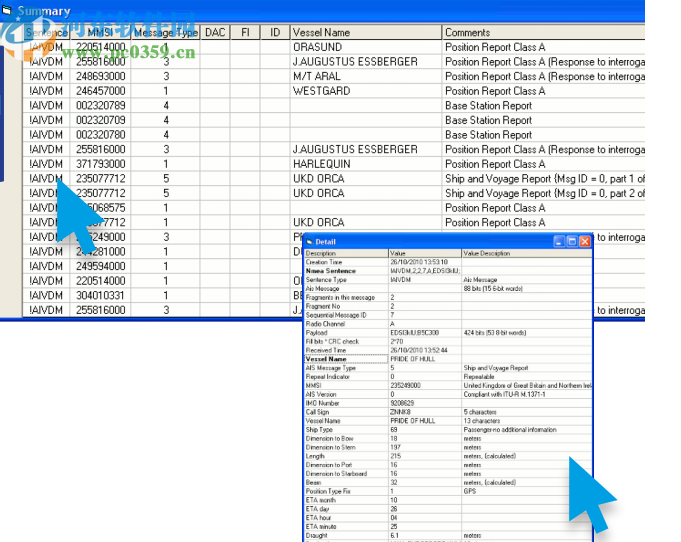Maximize the Detail window
681x542 pixels.
tap(572, 241)
